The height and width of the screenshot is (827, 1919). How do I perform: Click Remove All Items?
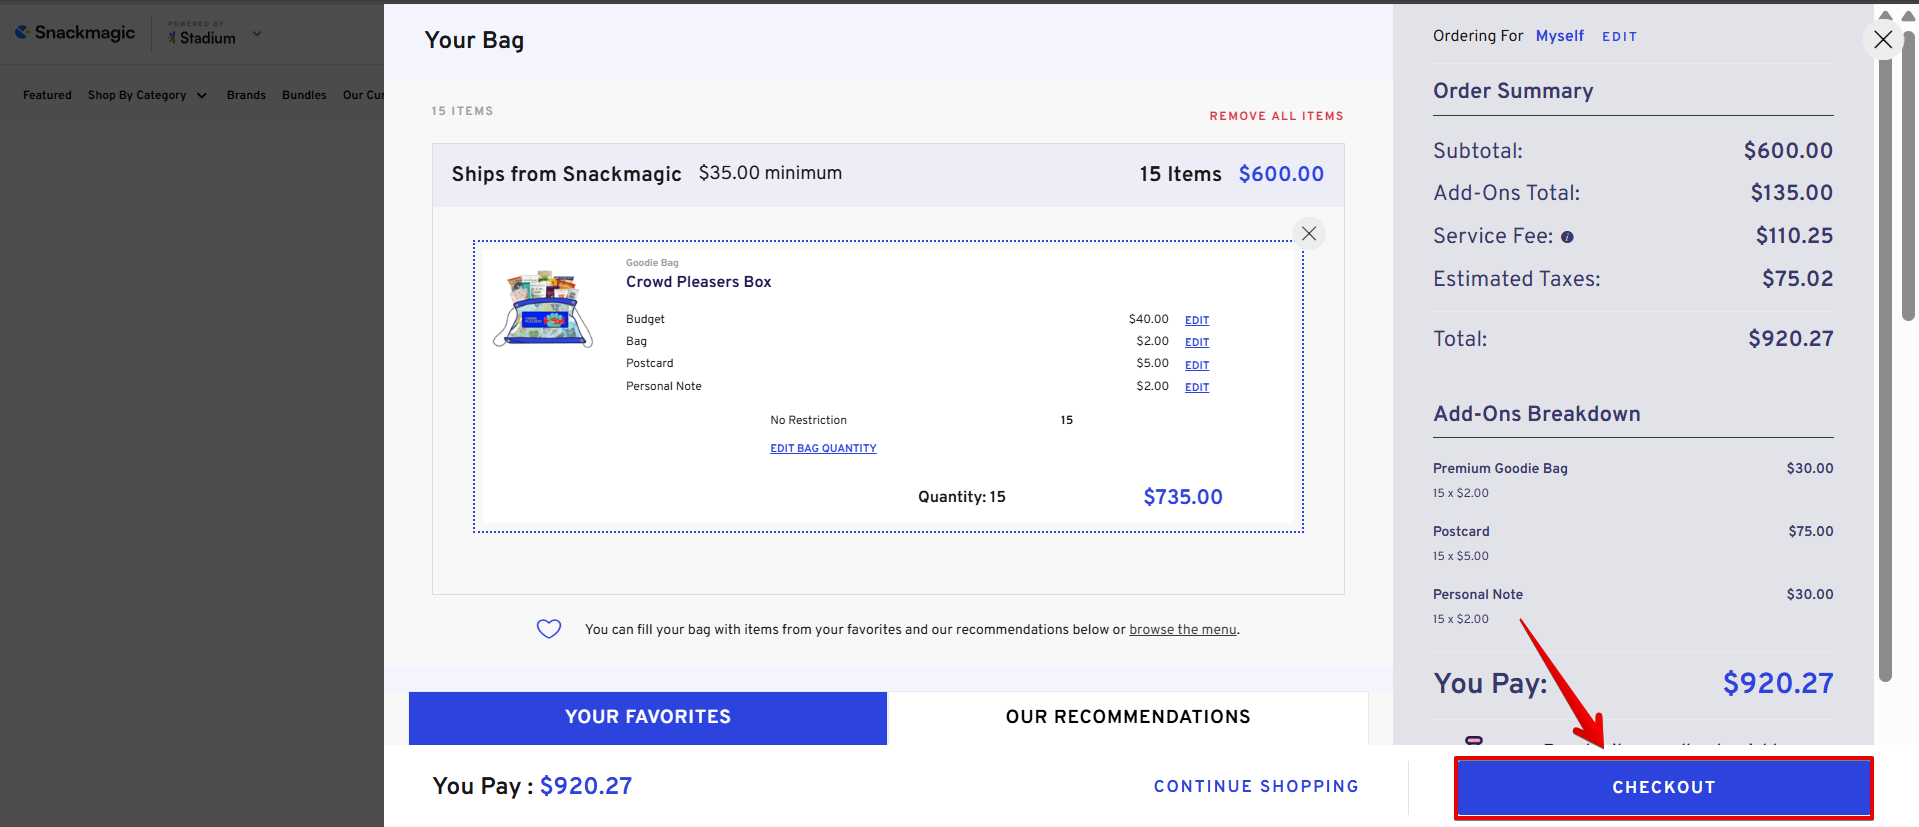(1276, 116)
